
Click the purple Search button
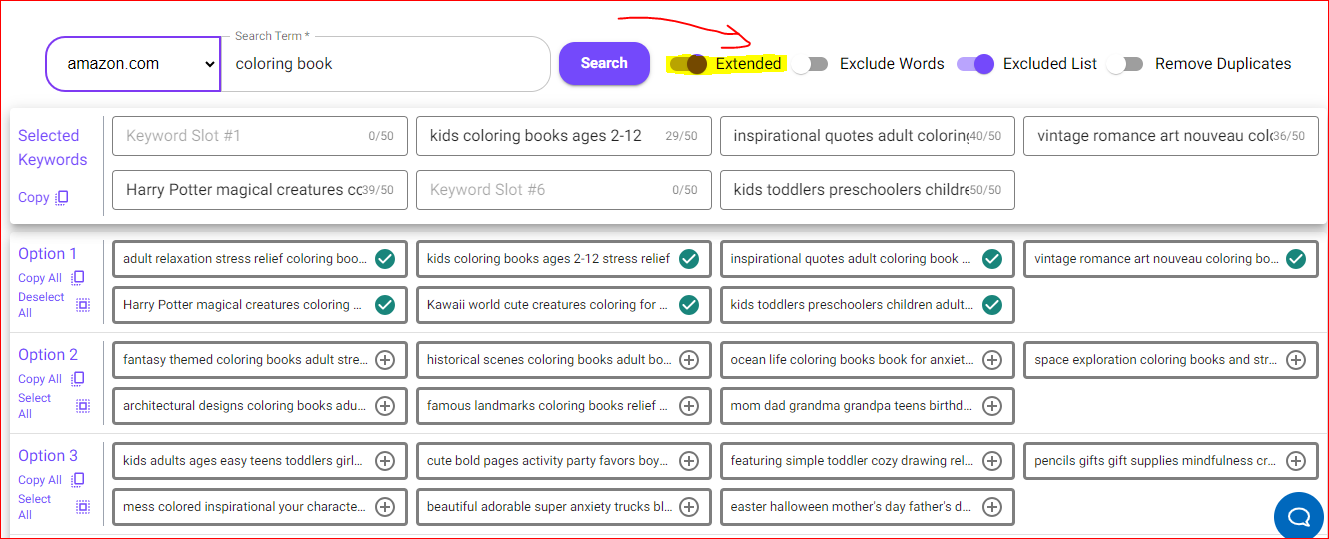coord(604,63)
